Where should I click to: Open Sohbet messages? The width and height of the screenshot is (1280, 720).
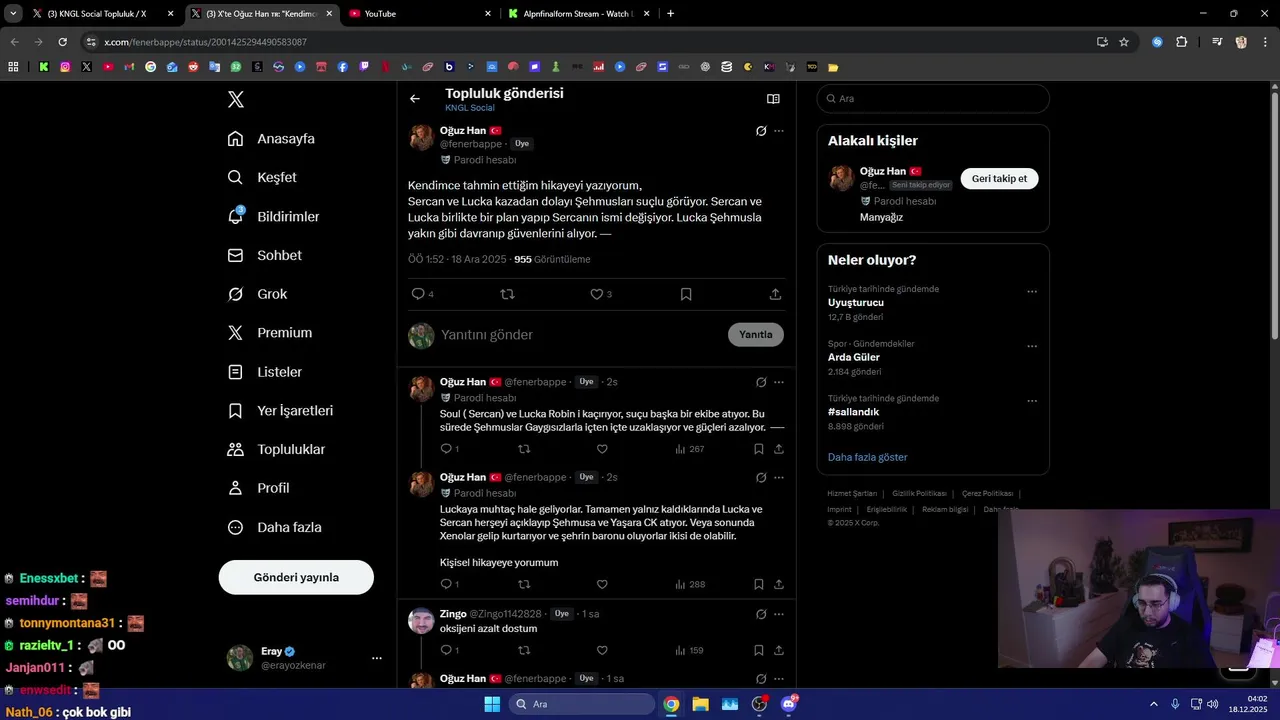tap(265, 255)
